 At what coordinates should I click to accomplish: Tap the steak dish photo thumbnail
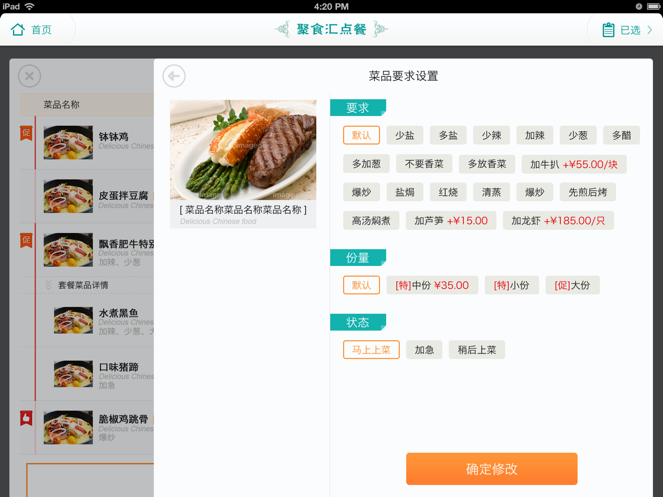point(243,150)
